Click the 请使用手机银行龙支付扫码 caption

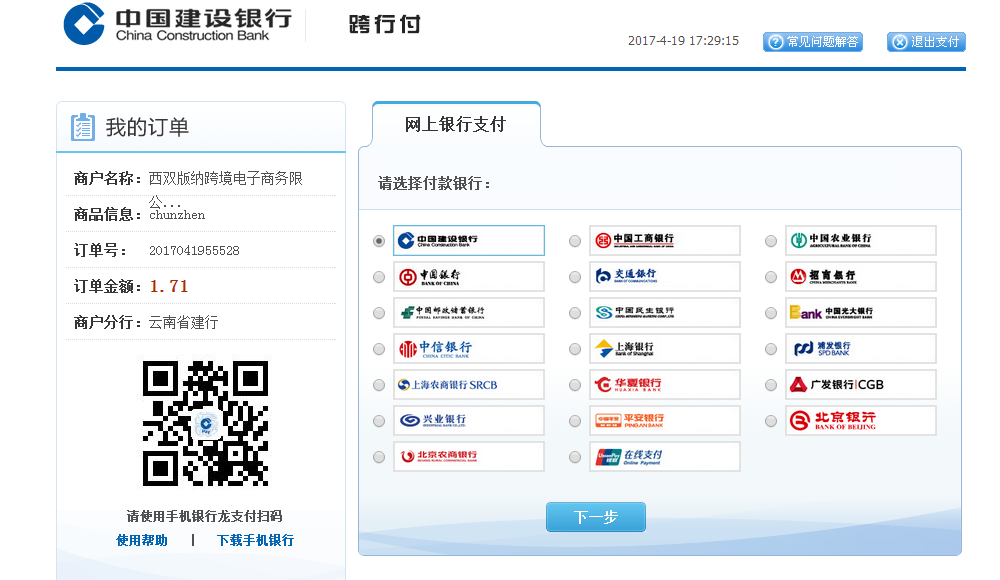[205, 516]
